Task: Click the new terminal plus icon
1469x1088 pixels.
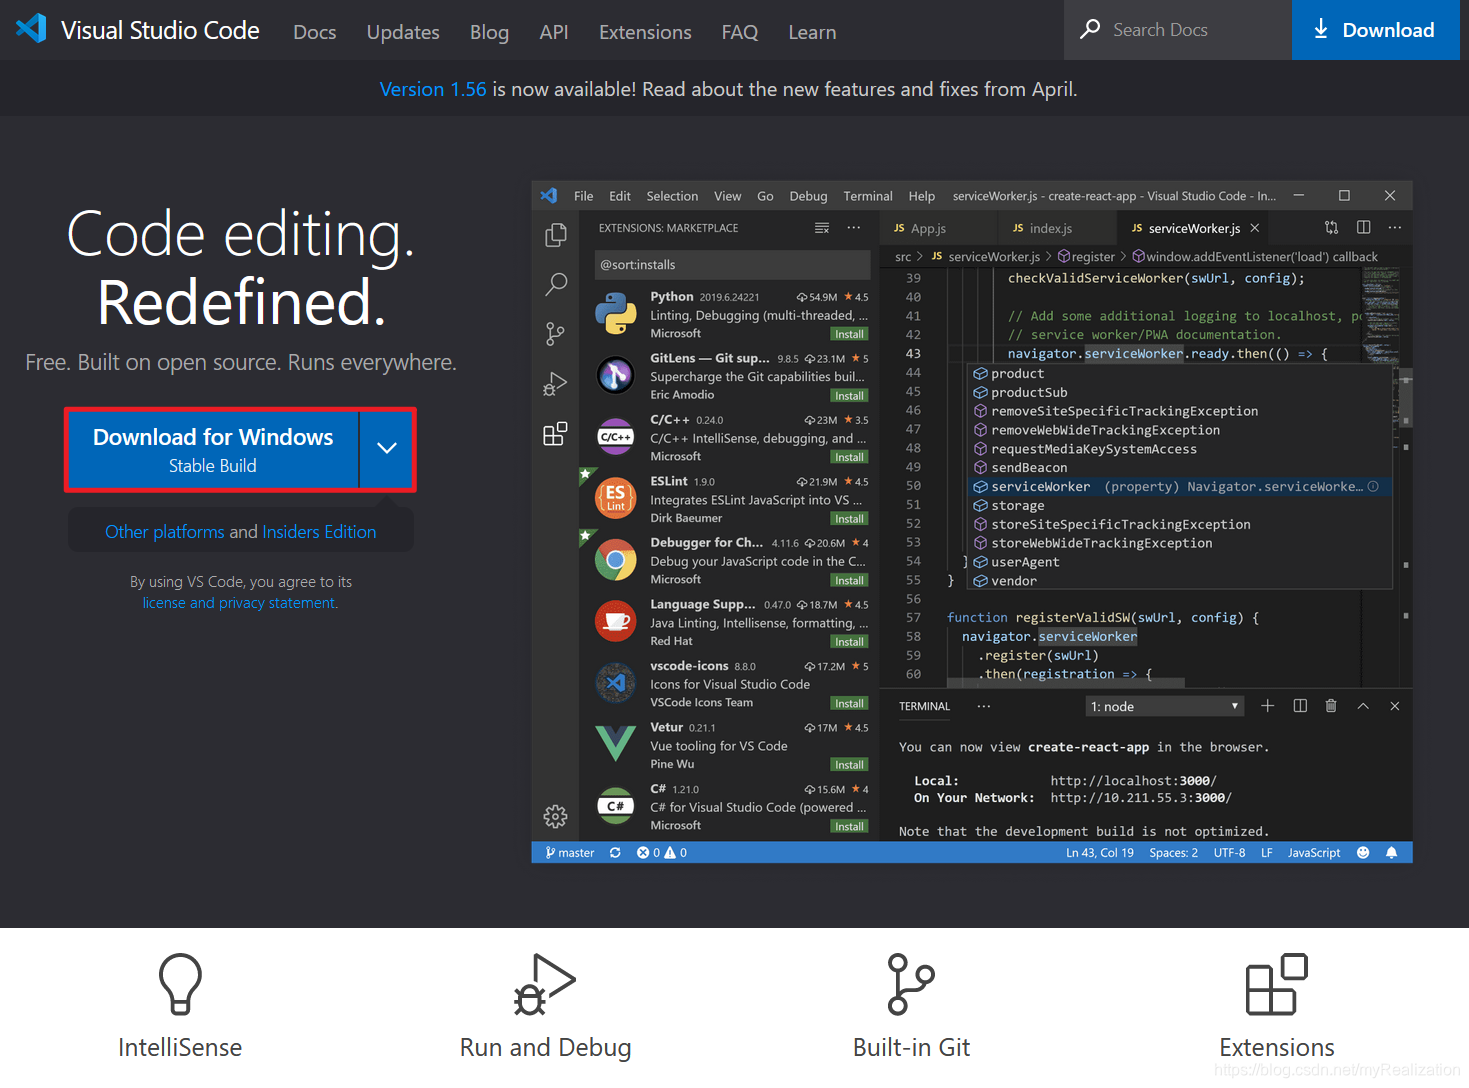Action: (x=1267, y=706)
